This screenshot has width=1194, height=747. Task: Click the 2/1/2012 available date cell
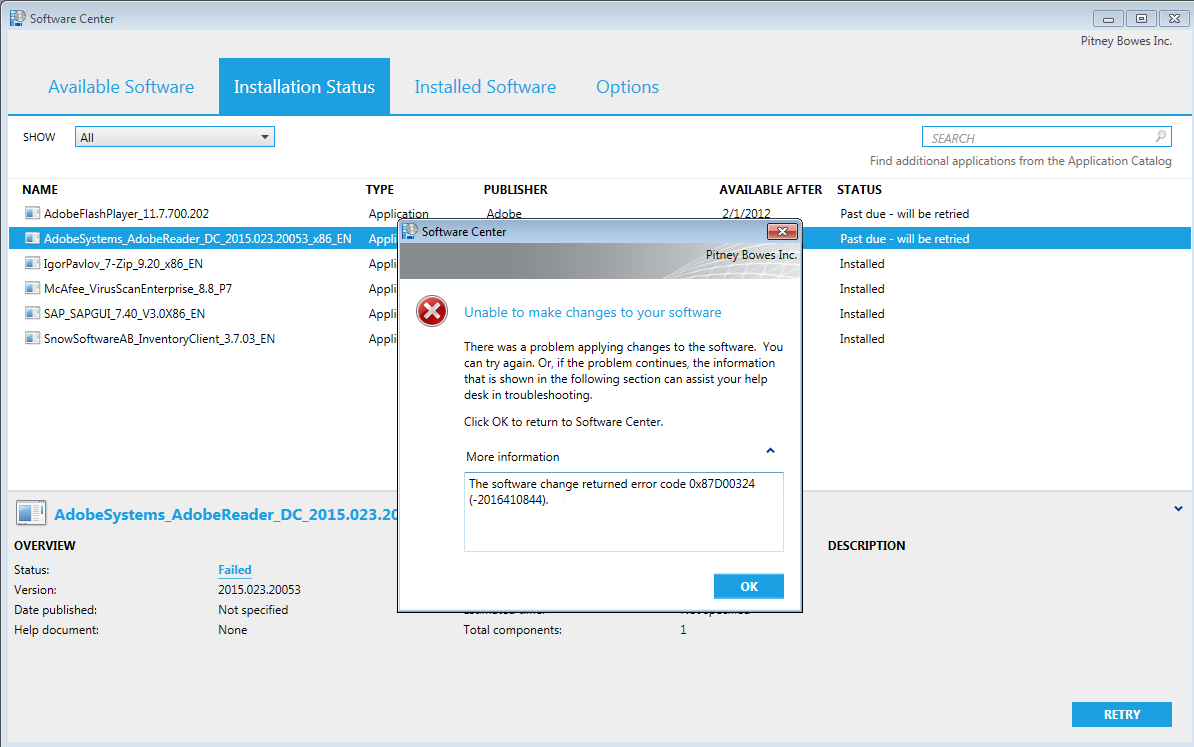click(x=746, y=213)
